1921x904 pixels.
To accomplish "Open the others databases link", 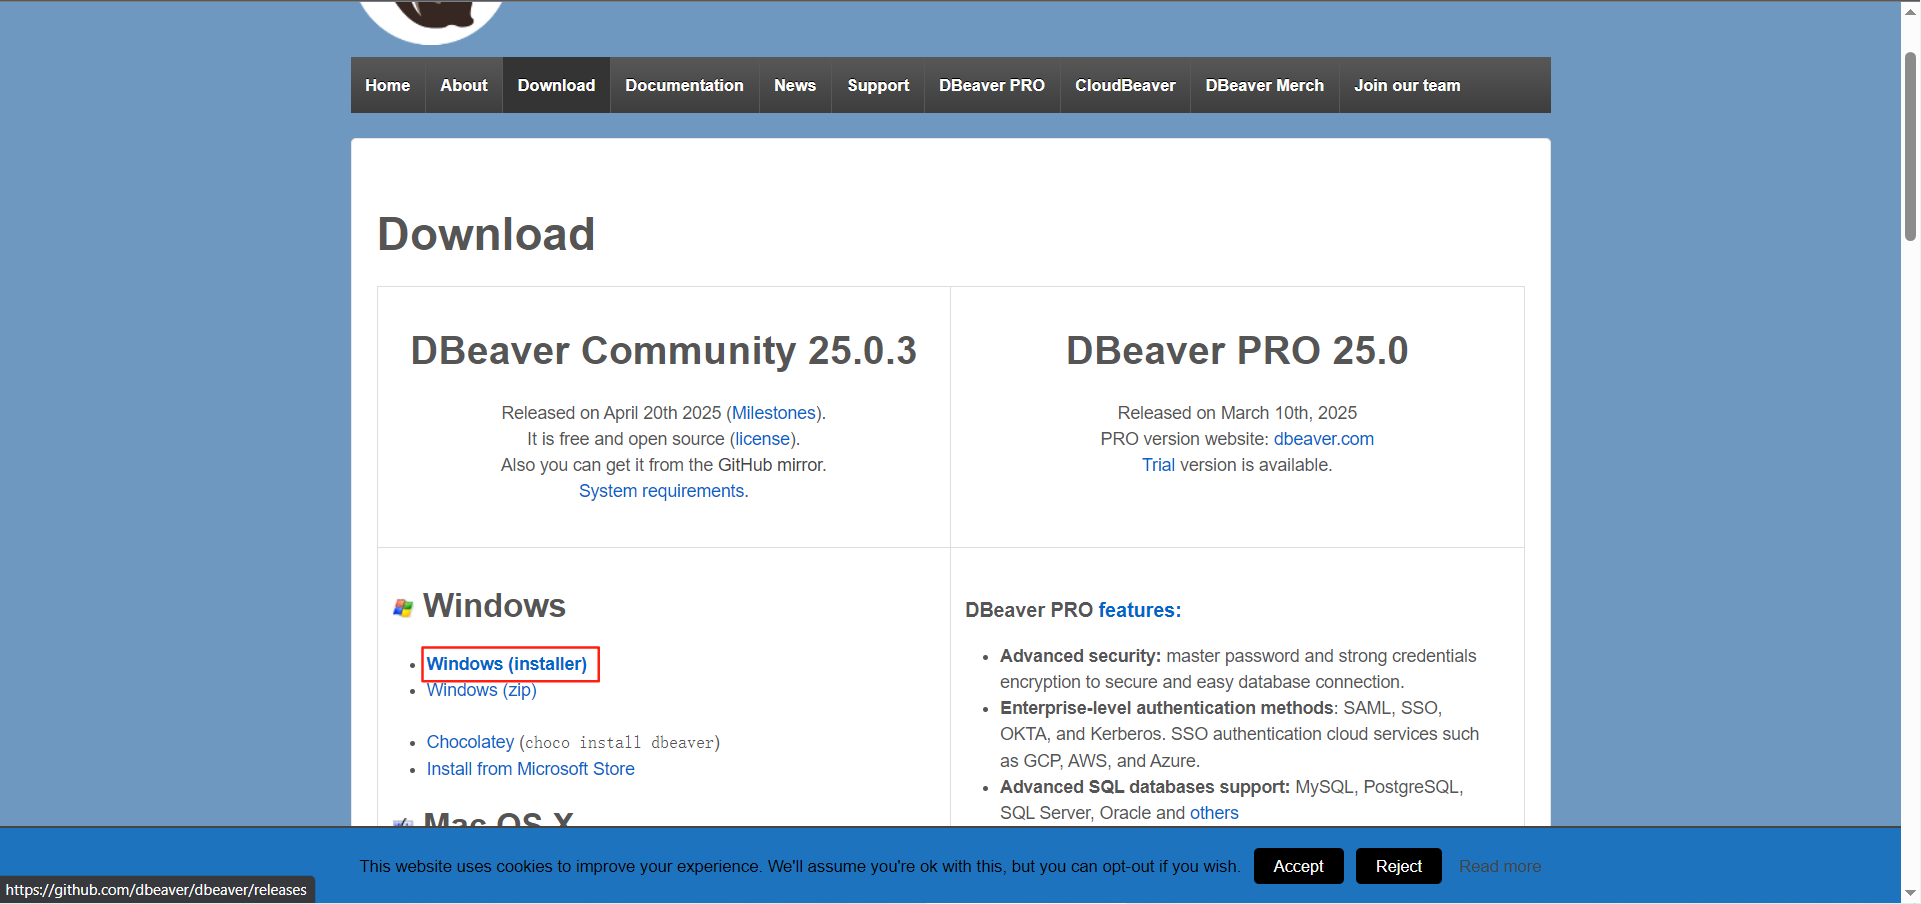I will point(1214,813).
